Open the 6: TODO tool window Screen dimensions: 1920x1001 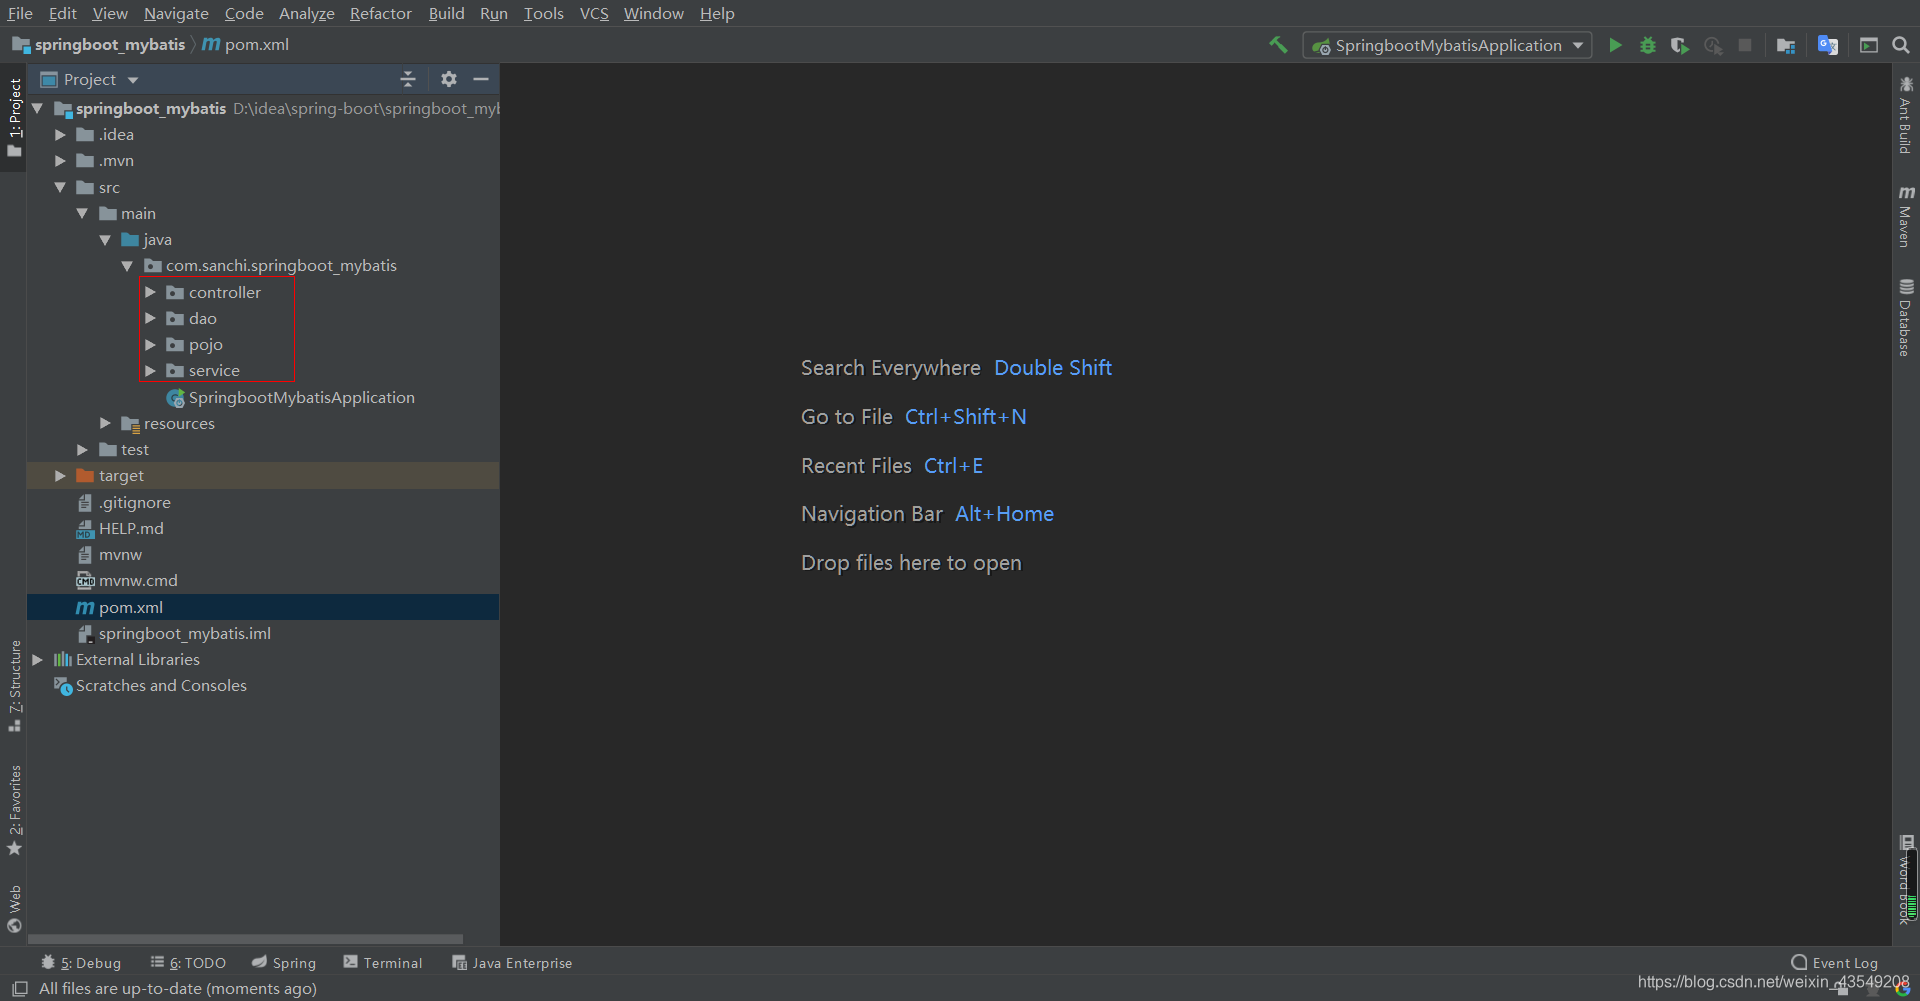coord(188,962)
